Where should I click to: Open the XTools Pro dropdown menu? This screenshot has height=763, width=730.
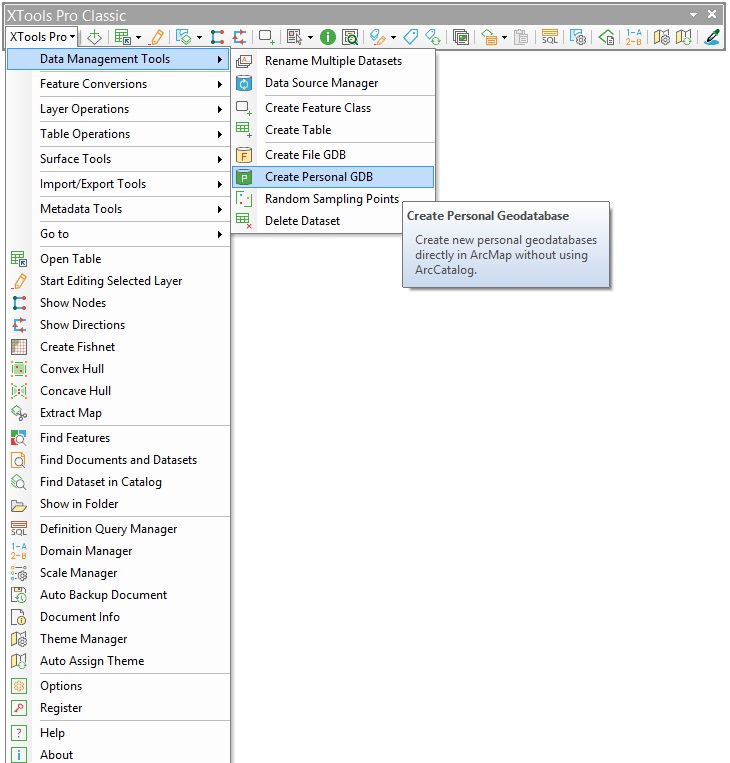pos(43,37)
